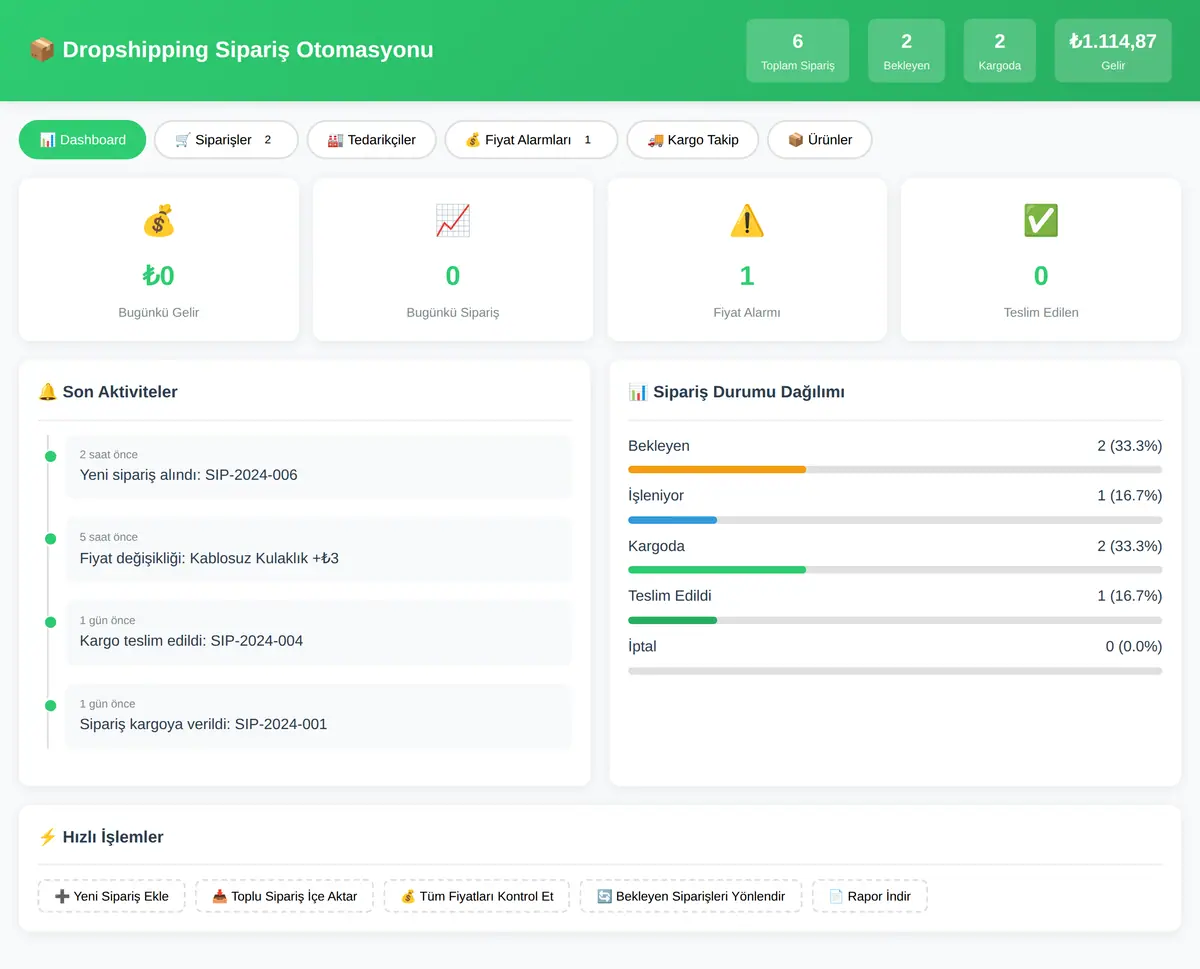
Task: Click Bekleyen Siparişleri Yönlendir button
Action: (690, 896)
